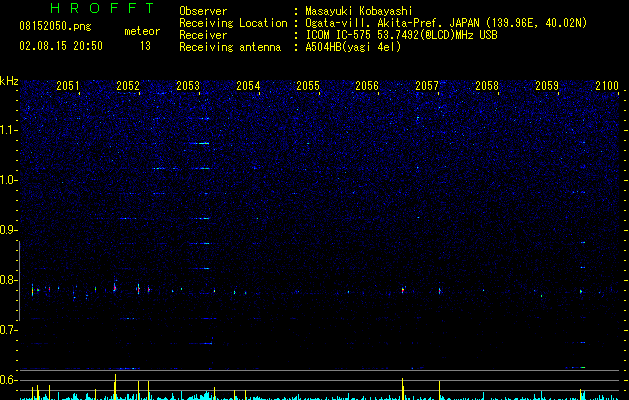Click the 2056 time axis label

pyautogui.click(x=367, y=85)
